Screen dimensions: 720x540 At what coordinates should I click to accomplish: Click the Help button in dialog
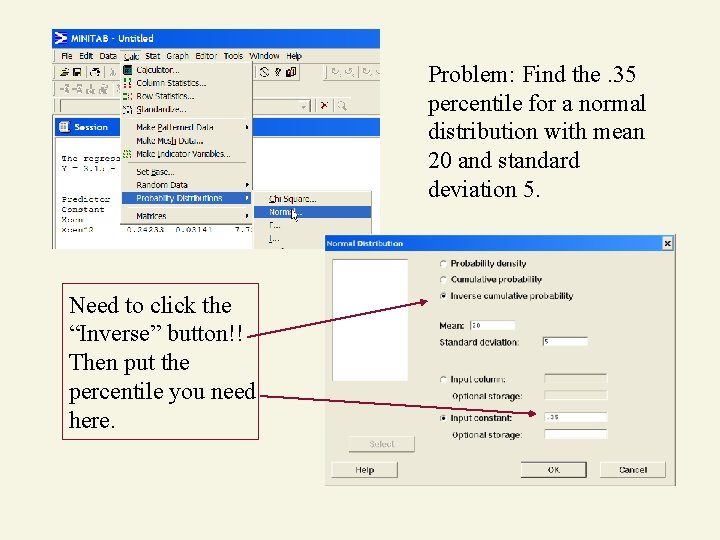point(365,470)
